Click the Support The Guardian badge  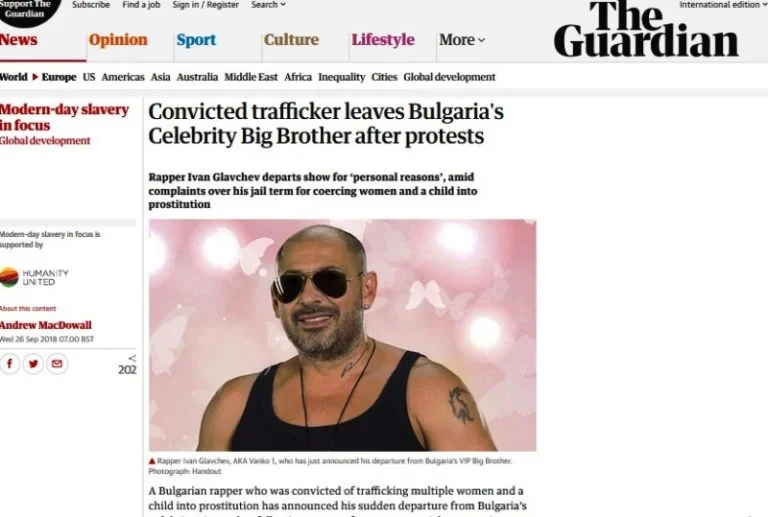pos(25,11)
